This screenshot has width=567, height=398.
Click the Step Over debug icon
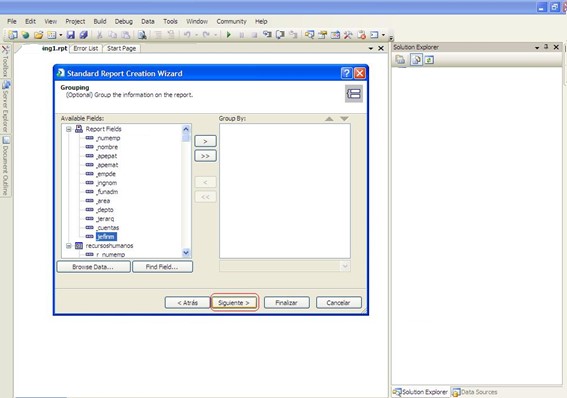280,35
